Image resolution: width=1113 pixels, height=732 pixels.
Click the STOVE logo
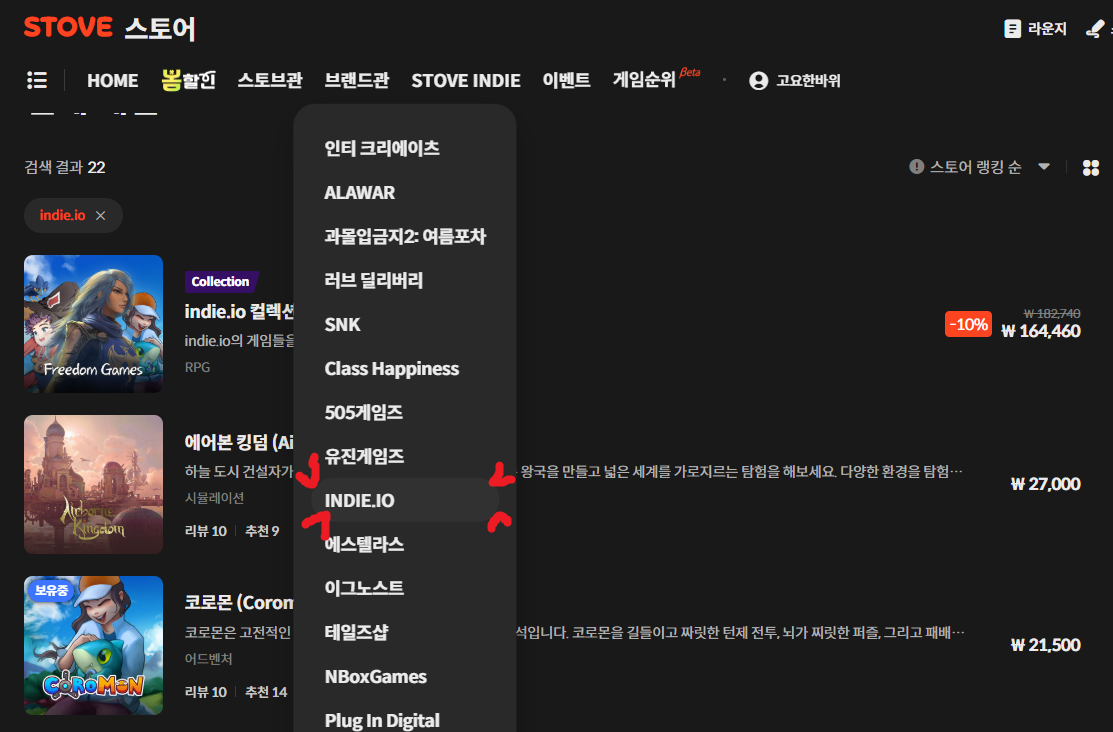pos(68,28)
